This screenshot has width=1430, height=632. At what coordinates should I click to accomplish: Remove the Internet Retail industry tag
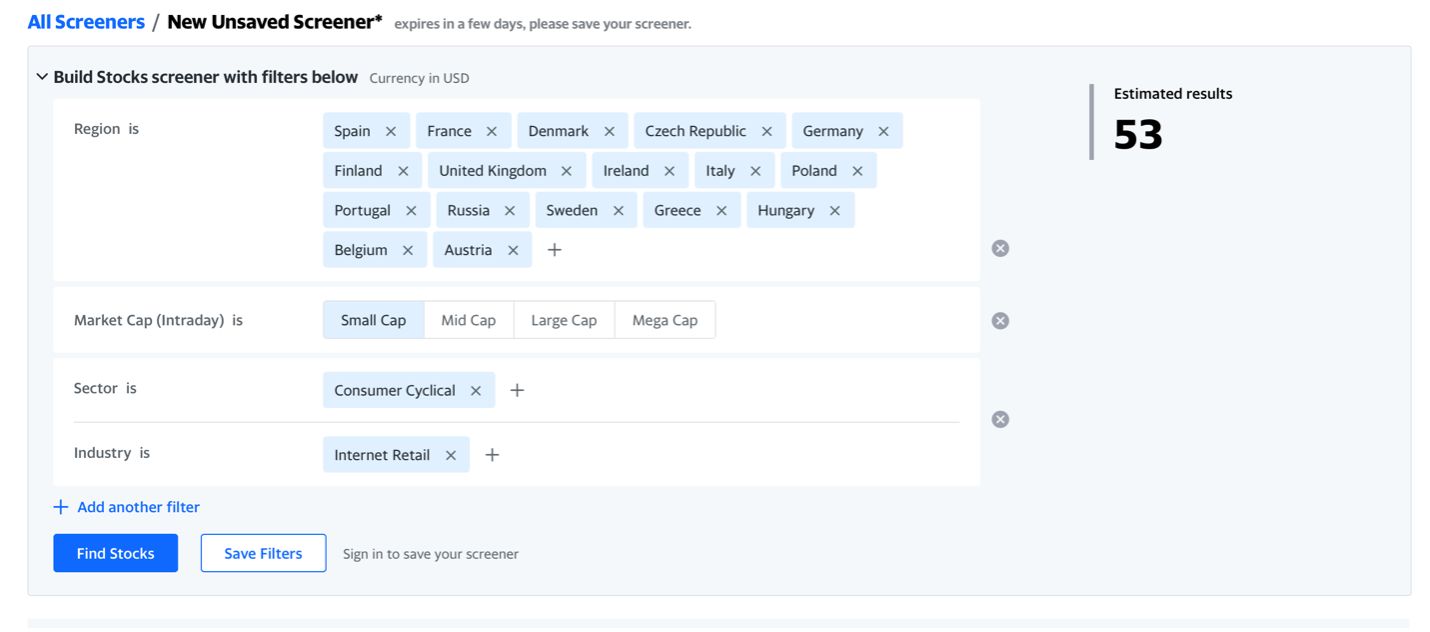coord(451,455)
